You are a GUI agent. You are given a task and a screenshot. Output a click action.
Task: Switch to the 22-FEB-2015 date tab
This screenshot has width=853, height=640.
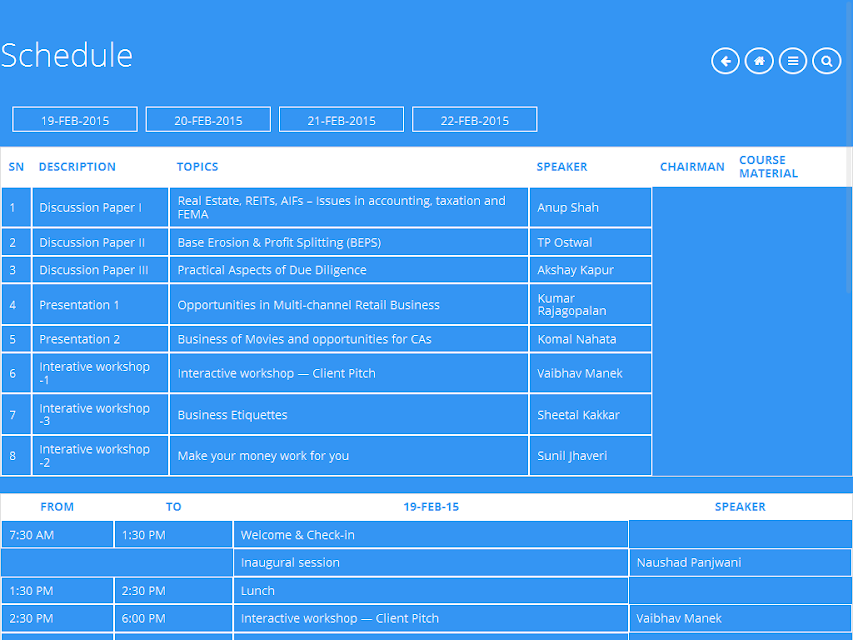tap(475, 120)
